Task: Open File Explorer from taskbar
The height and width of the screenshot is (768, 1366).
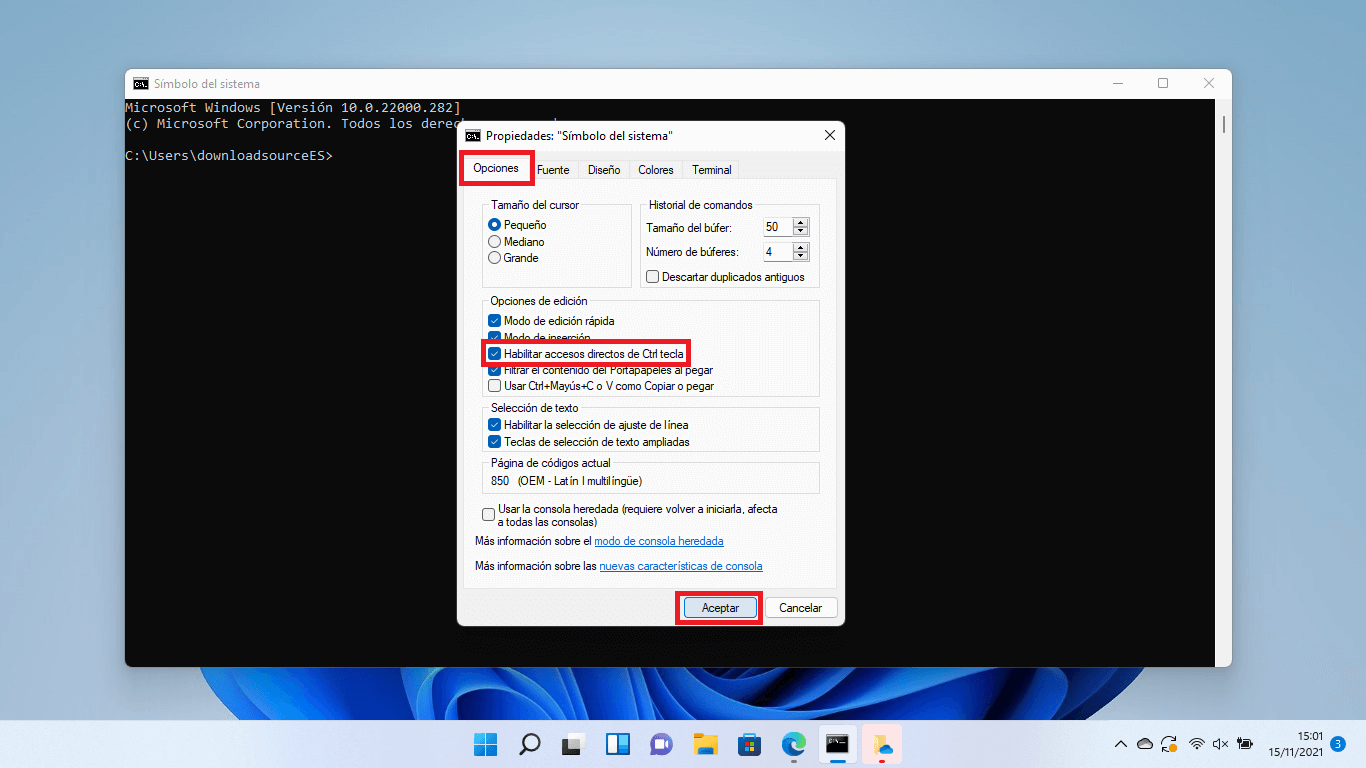Action: click(x=706, y=744)
